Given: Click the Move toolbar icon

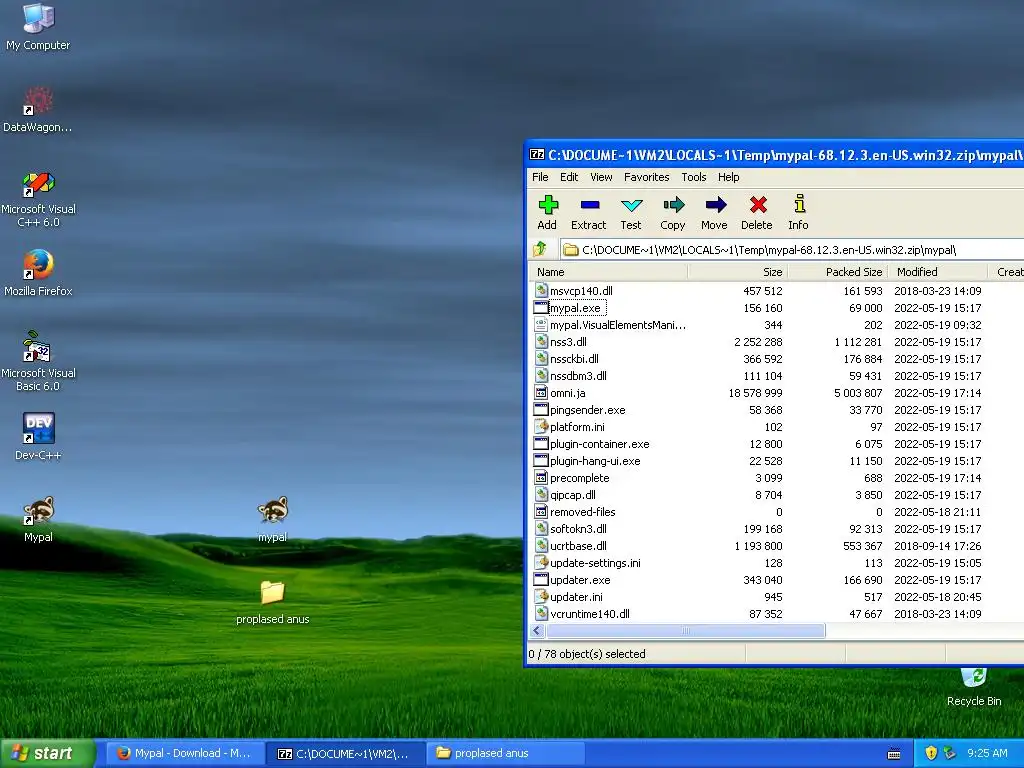Looking at the screenshot, I should click(x=714, y=212).
